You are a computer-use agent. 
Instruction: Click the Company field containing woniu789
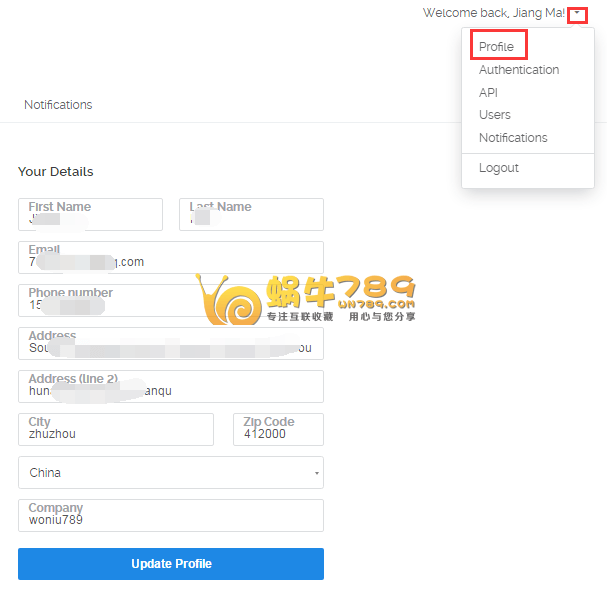coord(170,516)
